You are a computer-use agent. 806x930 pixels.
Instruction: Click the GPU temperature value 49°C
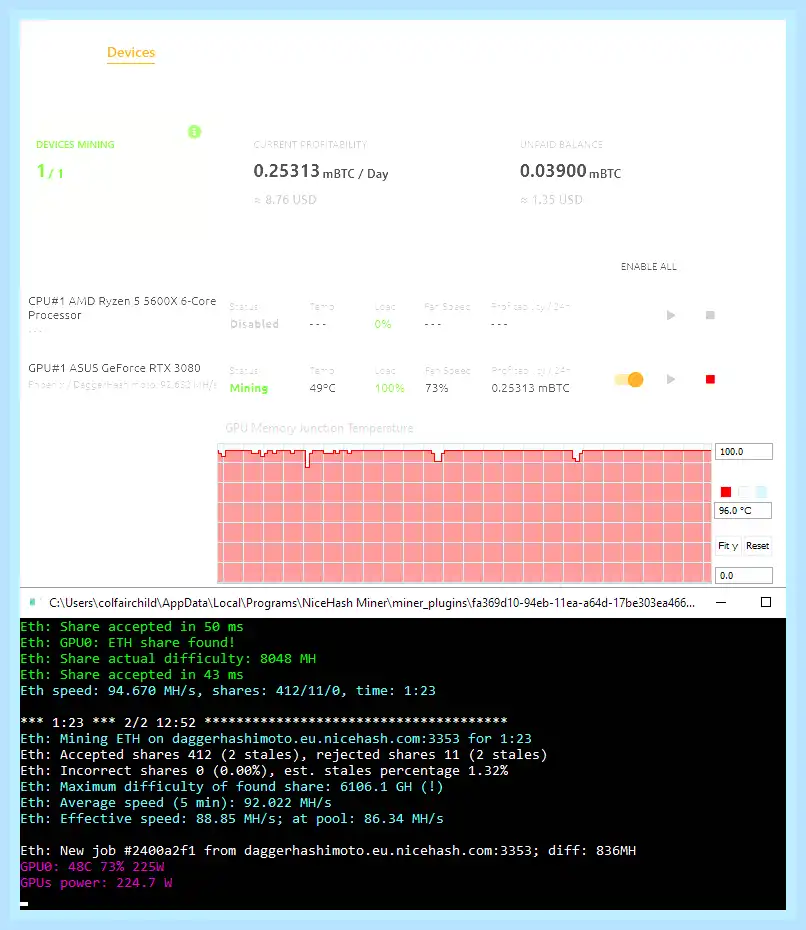click(x=323, y=388)
